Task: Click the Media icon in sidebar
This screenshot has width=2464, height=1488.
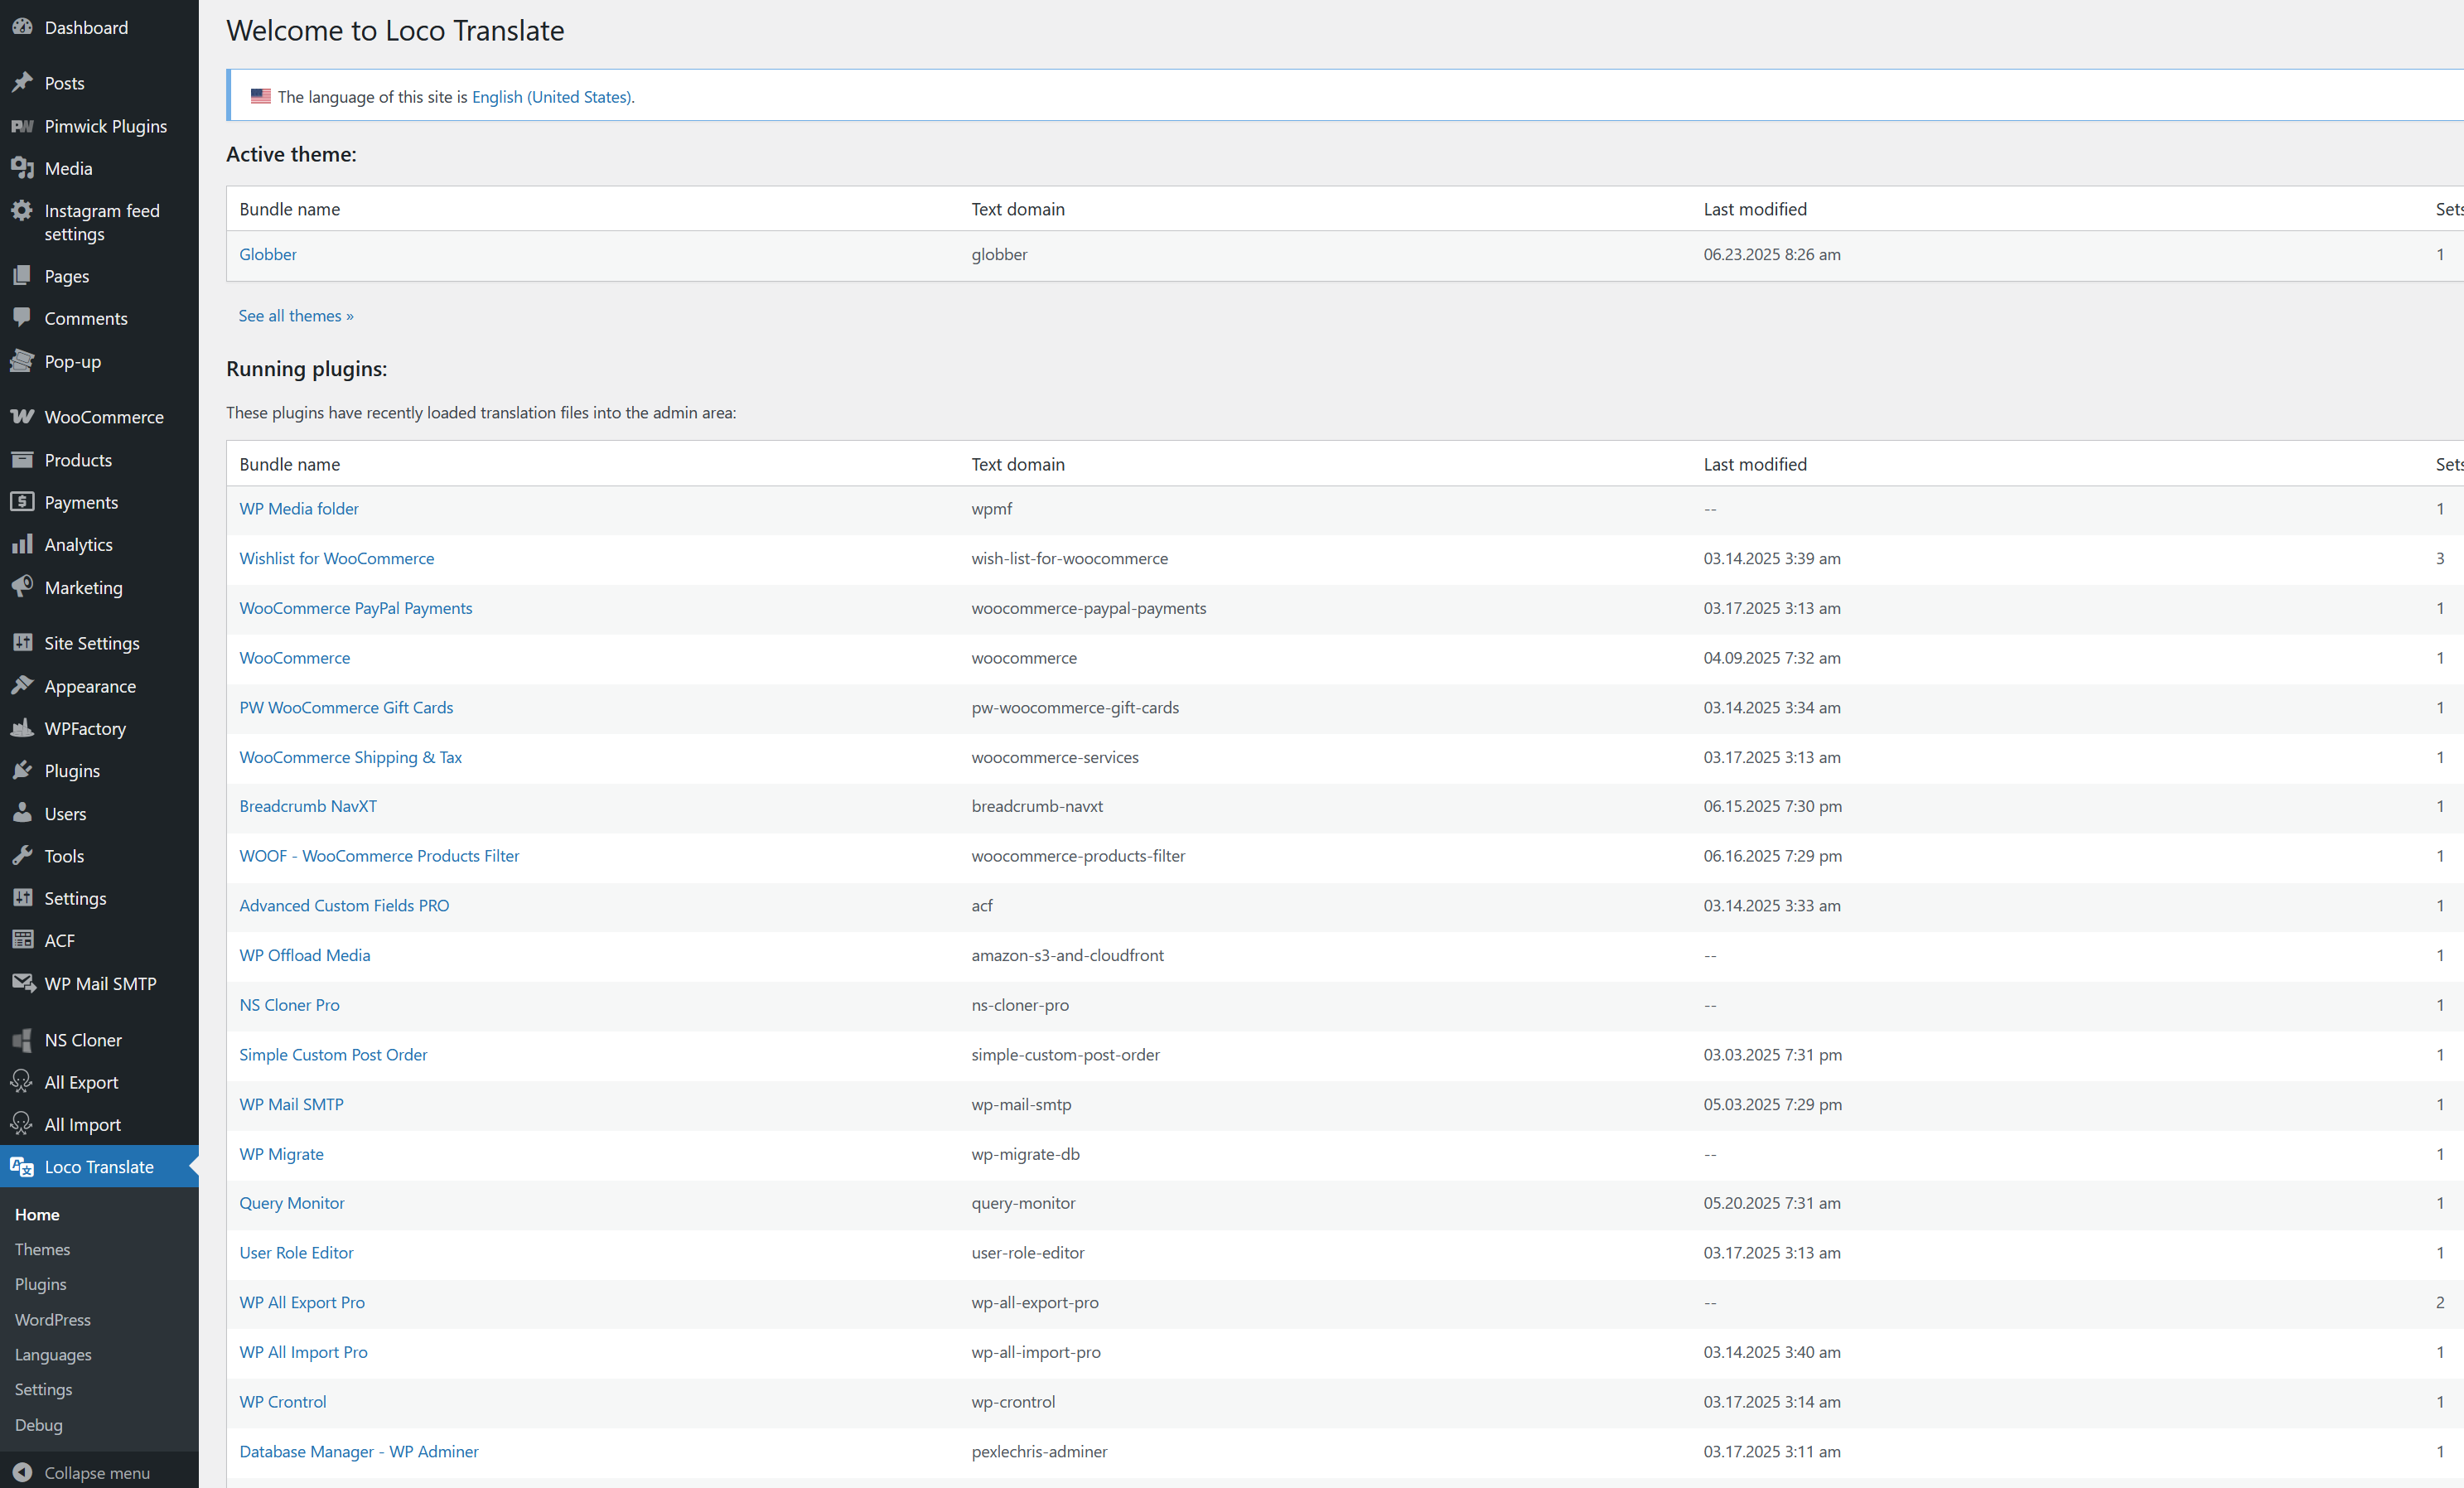Action: [x=22, y=168]
